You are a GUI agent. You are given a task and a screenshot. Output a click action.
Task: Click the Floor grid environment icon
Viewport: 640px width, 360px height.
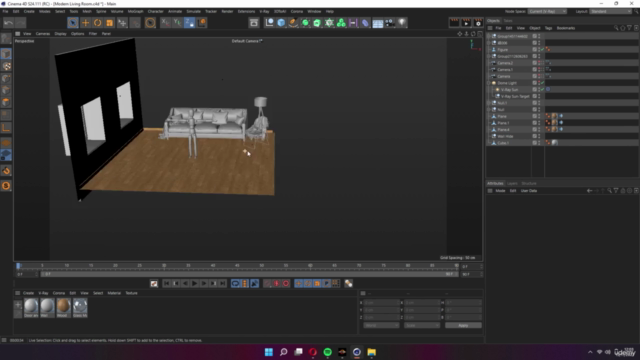378,23
